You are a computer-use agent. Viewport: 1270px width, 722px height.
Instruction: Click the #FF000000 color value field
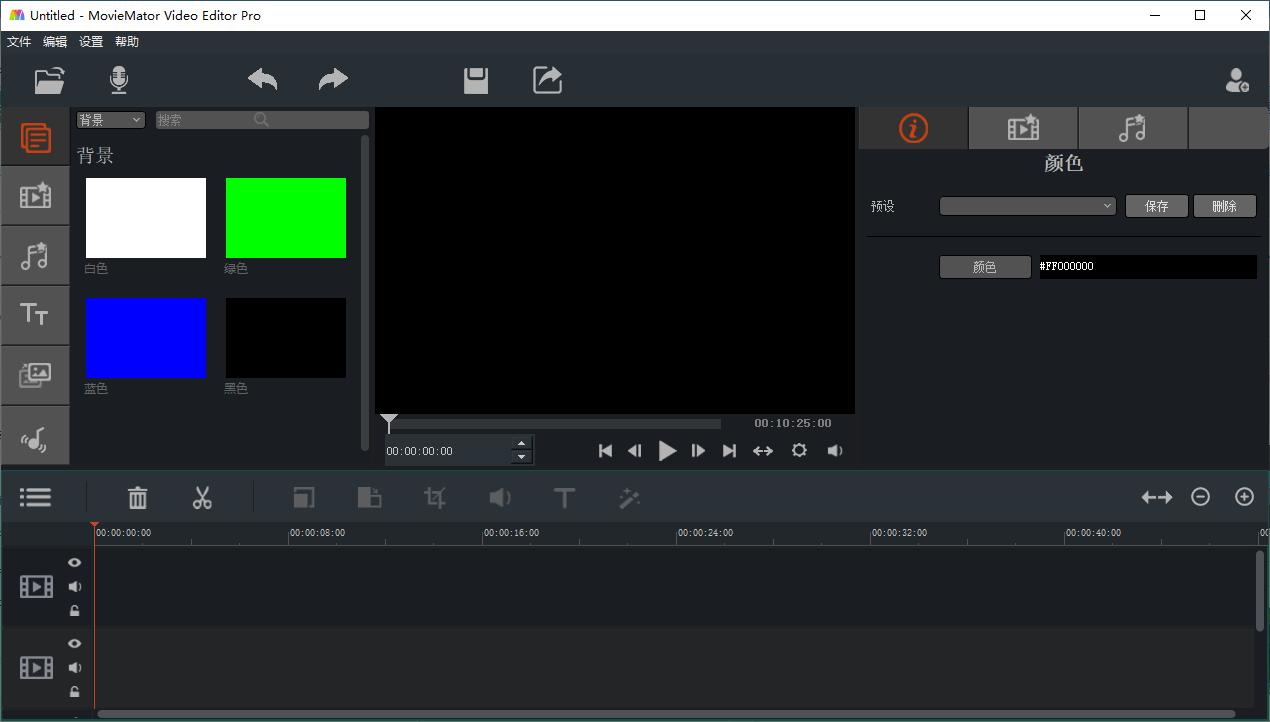1147,267
